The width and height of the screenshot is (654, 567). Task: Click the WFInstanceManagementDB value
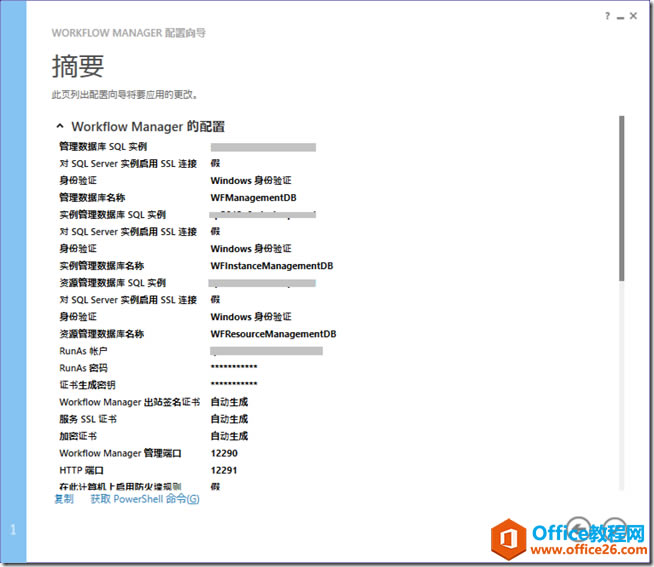(x=272, y=265)
